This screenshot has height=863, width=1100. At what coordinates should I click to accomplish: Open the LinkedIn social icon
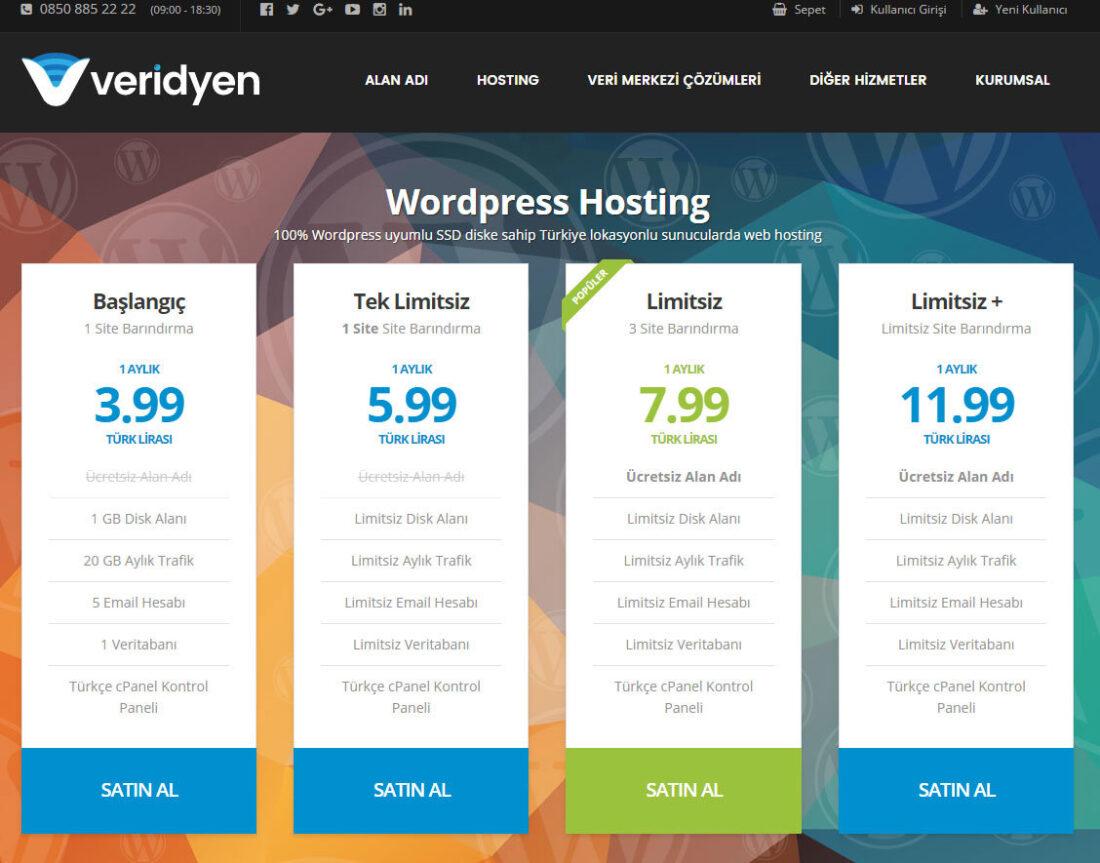pyautogui.click(x=405, y=10)
